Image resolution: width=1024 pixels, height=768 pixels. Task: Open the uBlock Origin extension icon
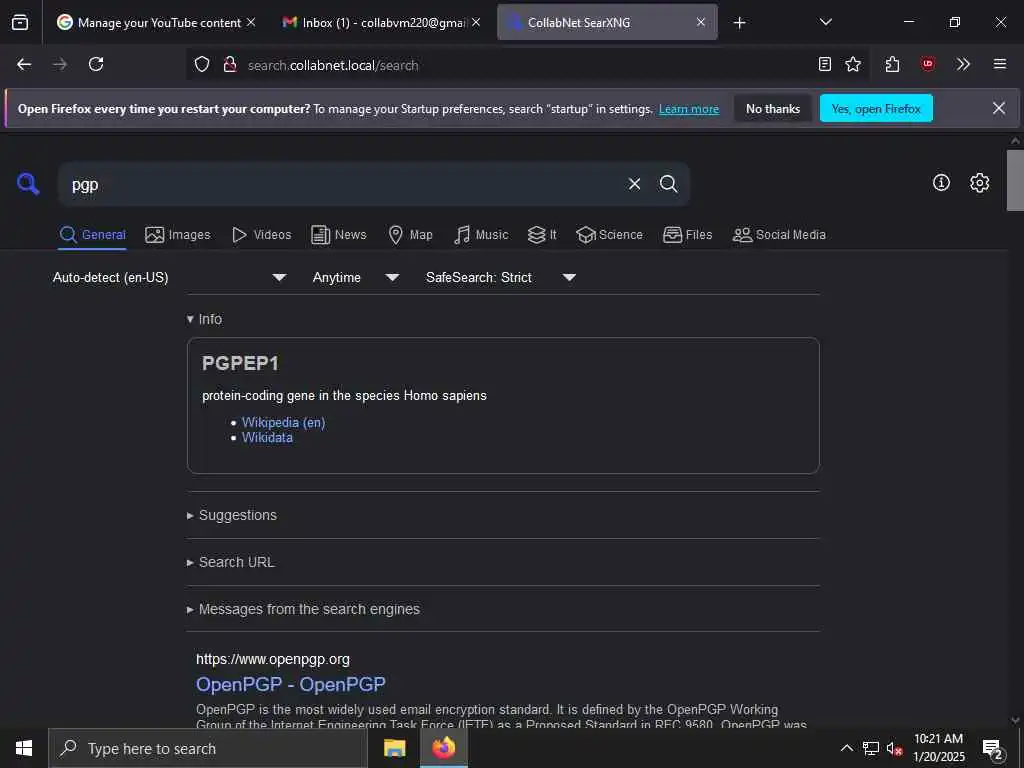928,64
